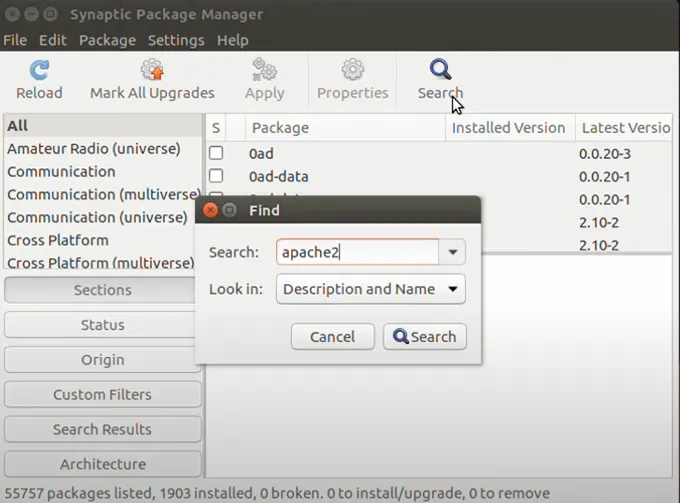This screenshot has height=503, width=680.
Task: Click the Custom Filters button
Action: 102,395
